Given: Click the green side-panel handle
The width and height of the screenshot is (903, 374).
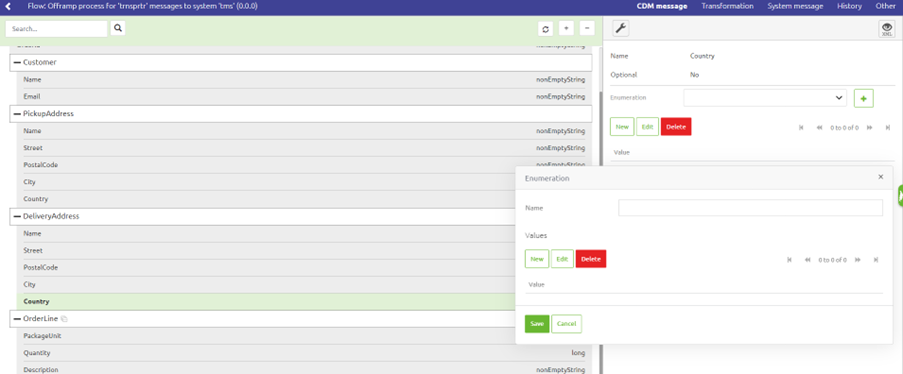Looking at the screenshot, I should (x=900, y=197).
